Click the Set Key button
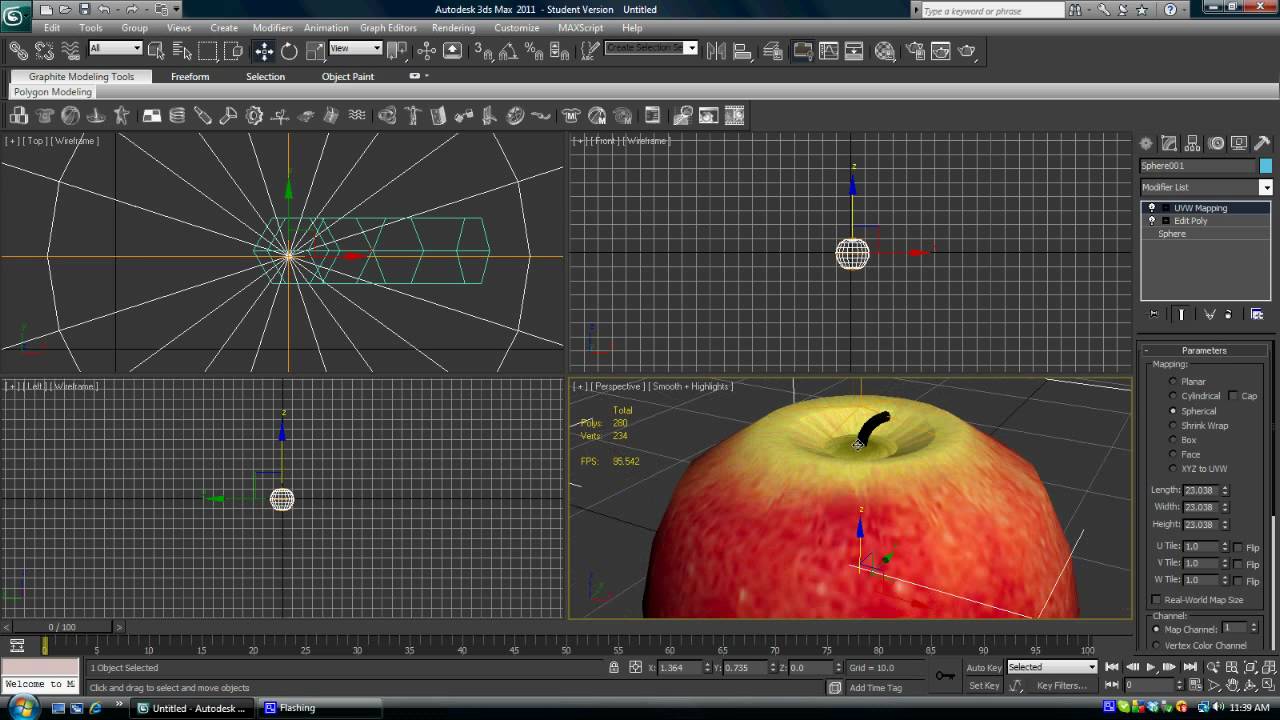This screenshot has width=1280, height=720. pos(983,686)
